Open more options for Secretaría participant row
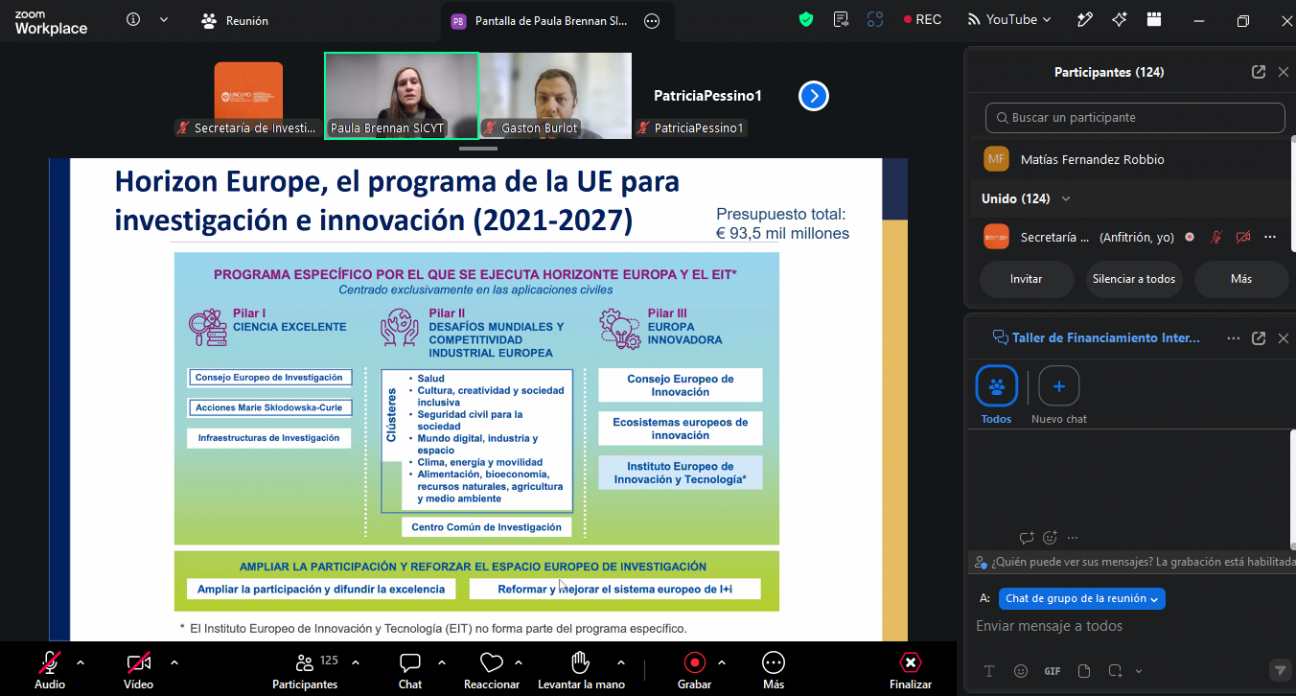Viewport: 1296px width, 696px height. pyautogui.click(x=1270, y=237)
